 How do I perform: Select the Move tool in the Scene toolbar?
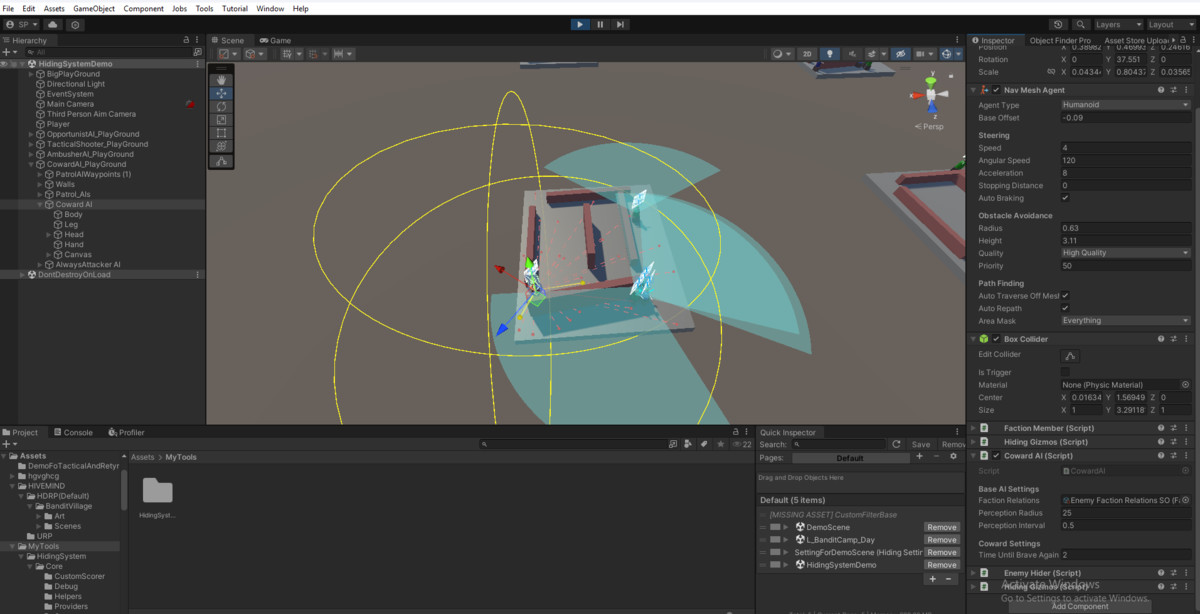(x=221, y=93)
